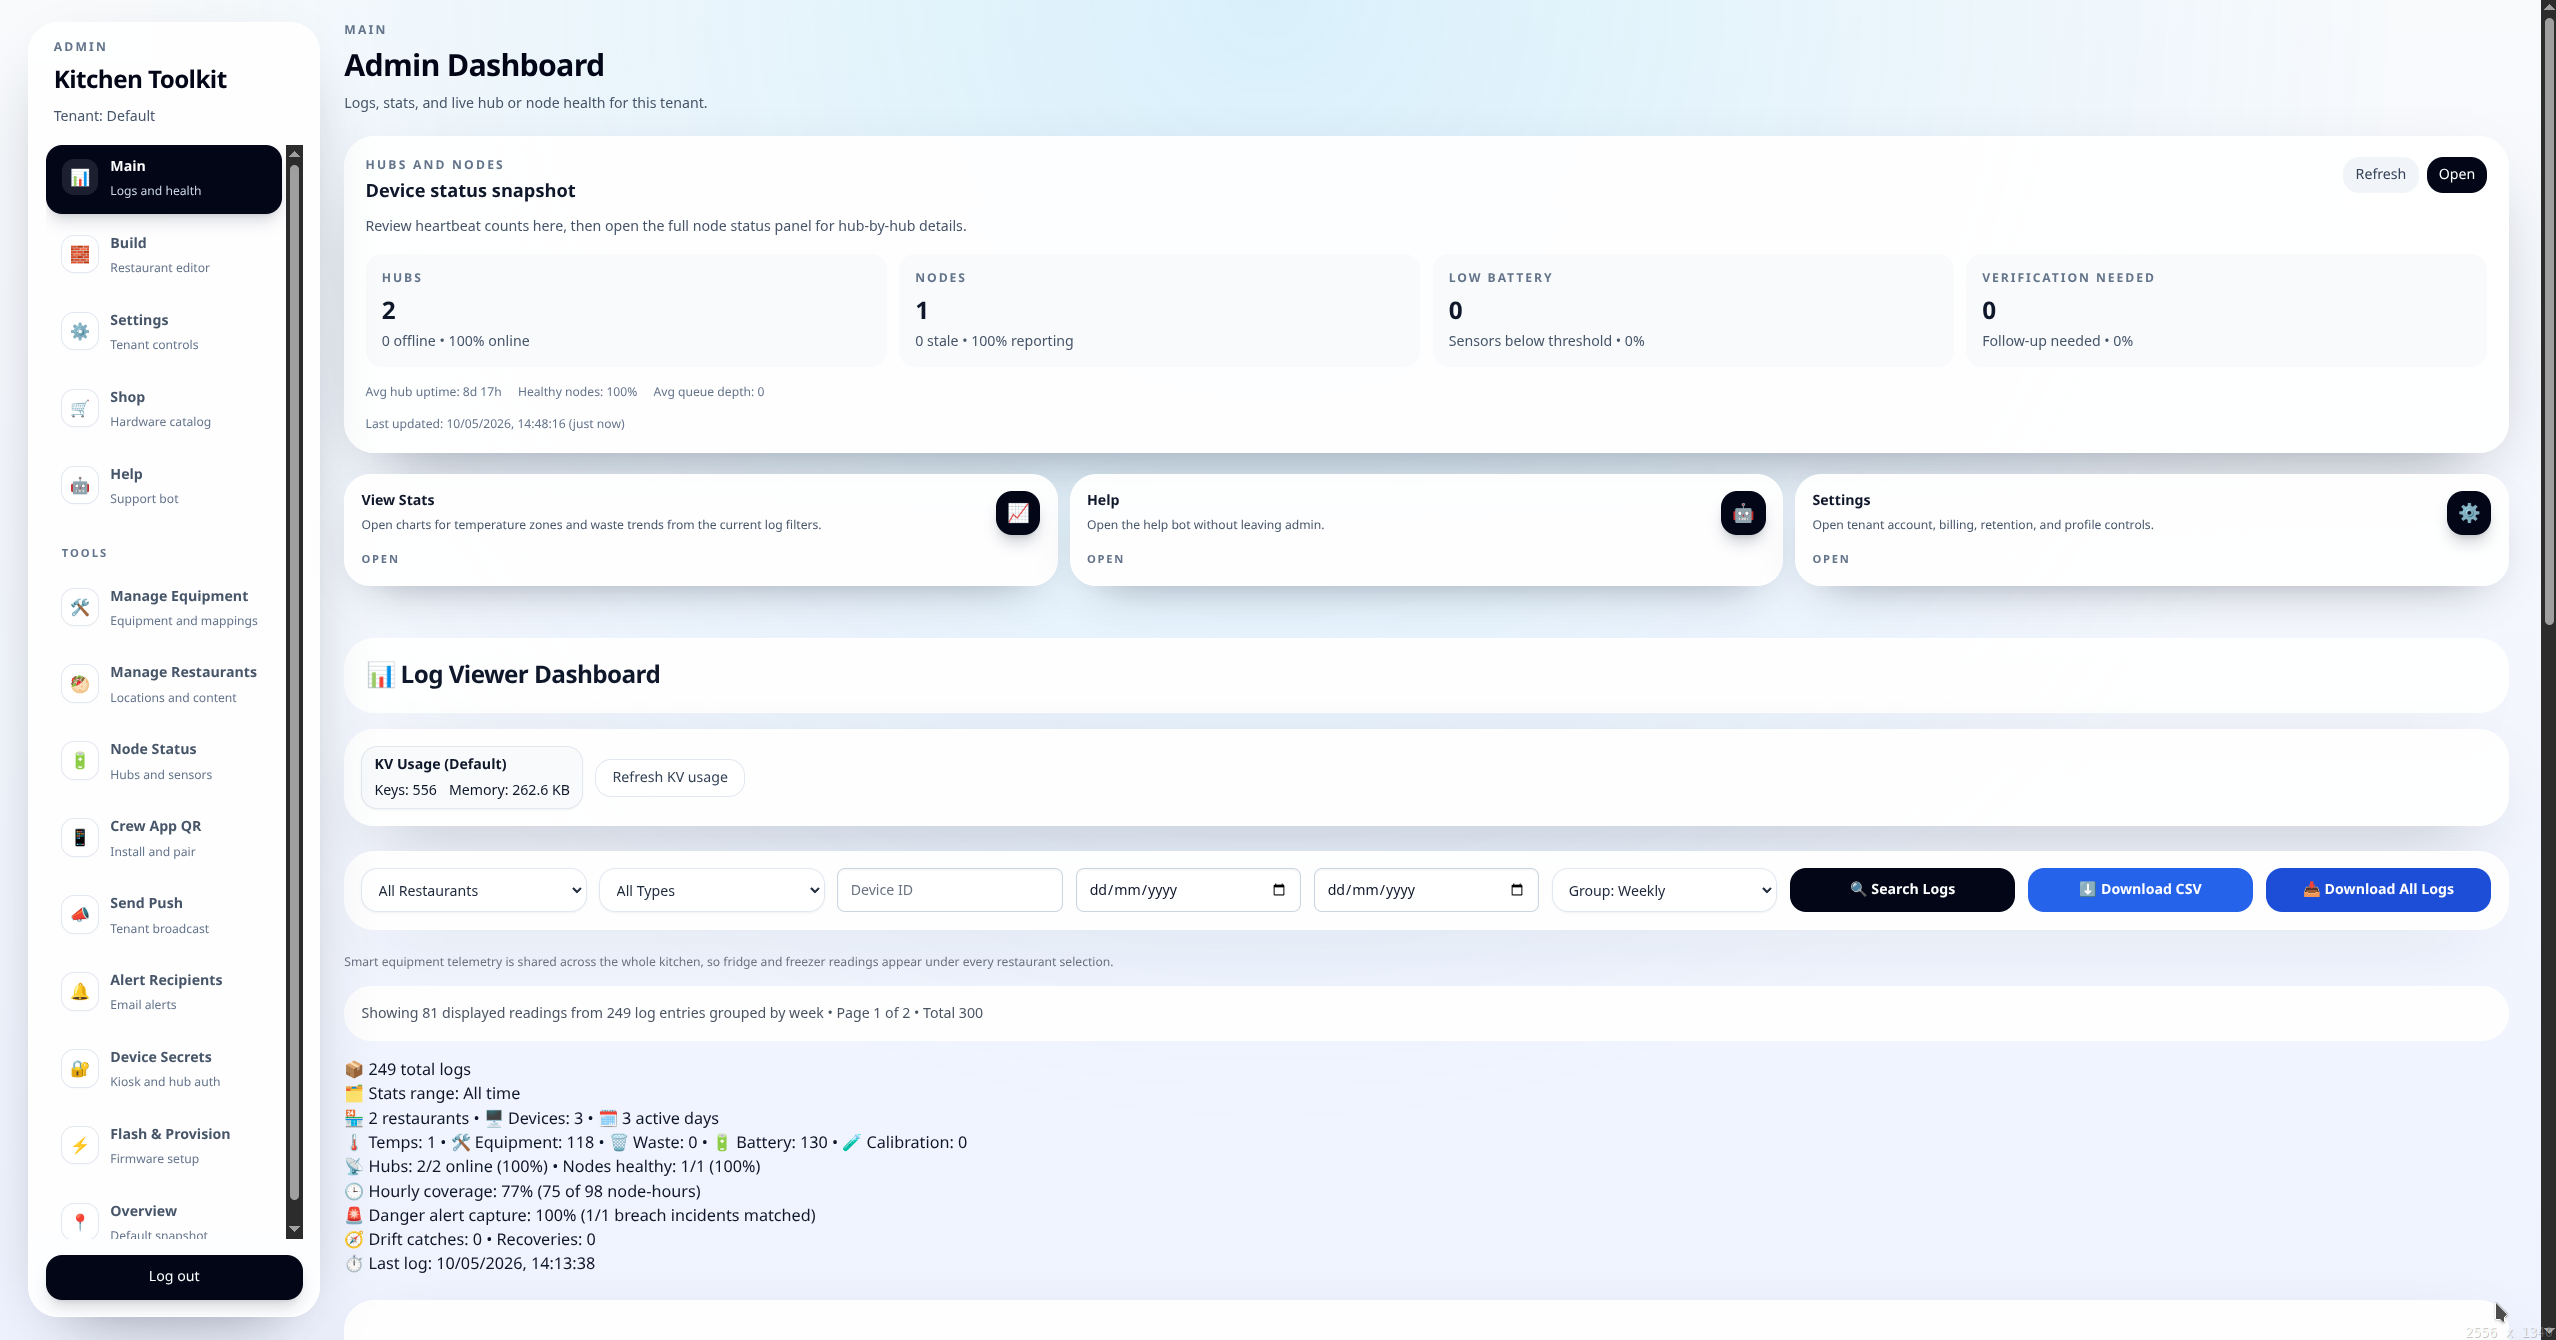Viewport: 2556px width, 1340px height.
Task: Select Node Status hubs and sensors
Action: point(164,761)
